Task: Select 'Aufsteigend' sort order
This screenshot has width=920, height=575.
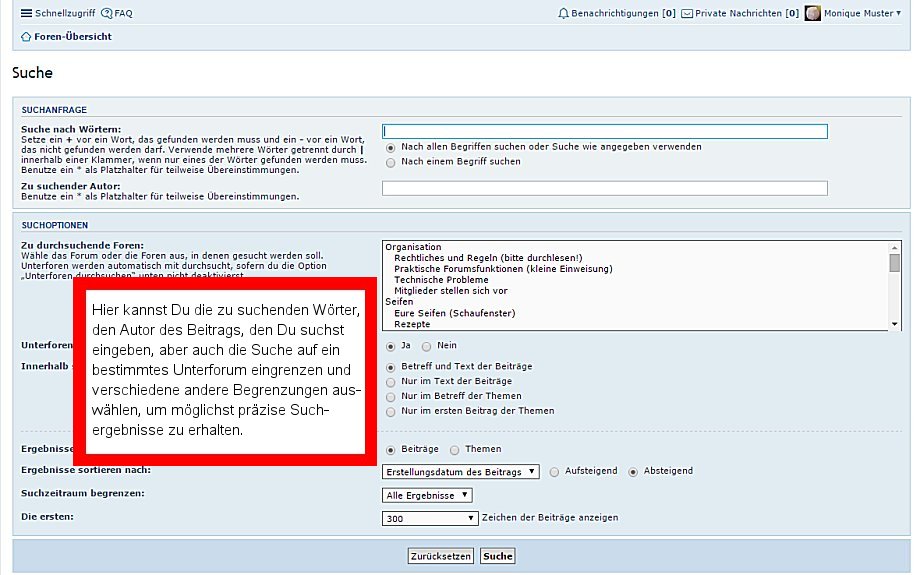Action: tap(554, 471)
